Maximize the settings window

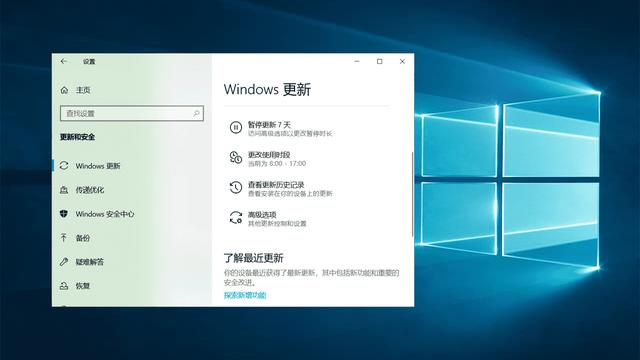coord(380,61)
